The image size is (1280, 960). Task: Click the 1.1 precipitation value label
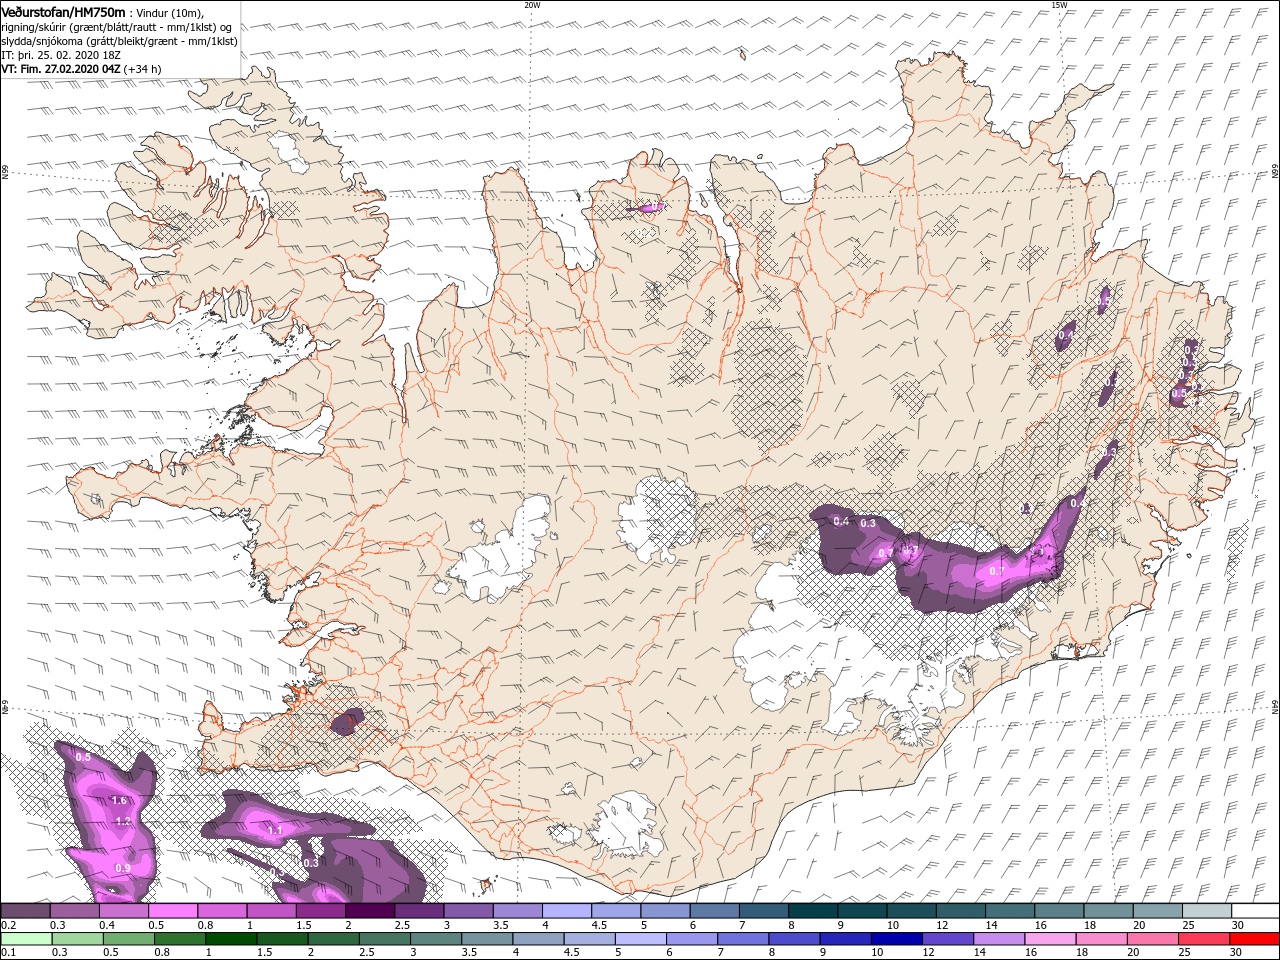point(275,831)
